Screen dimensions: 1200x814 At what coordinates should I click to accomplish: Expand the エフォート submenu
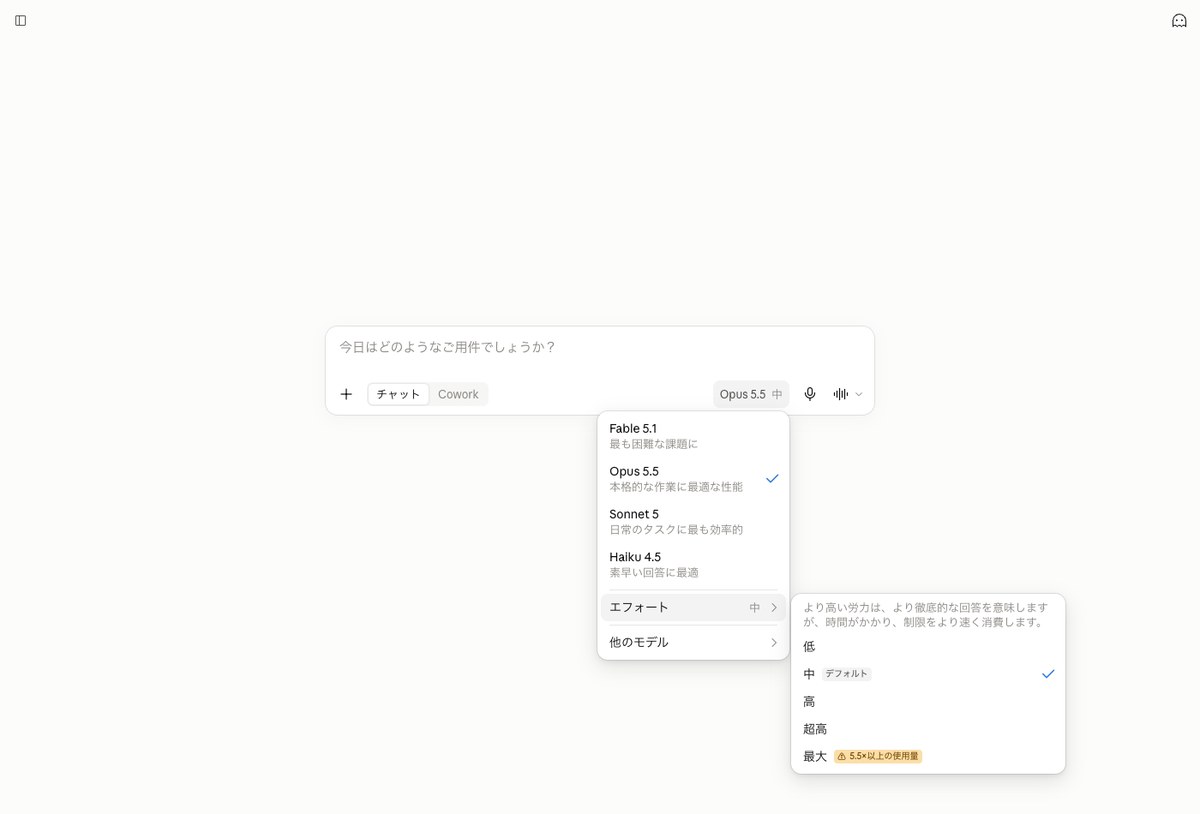[693, 607]
